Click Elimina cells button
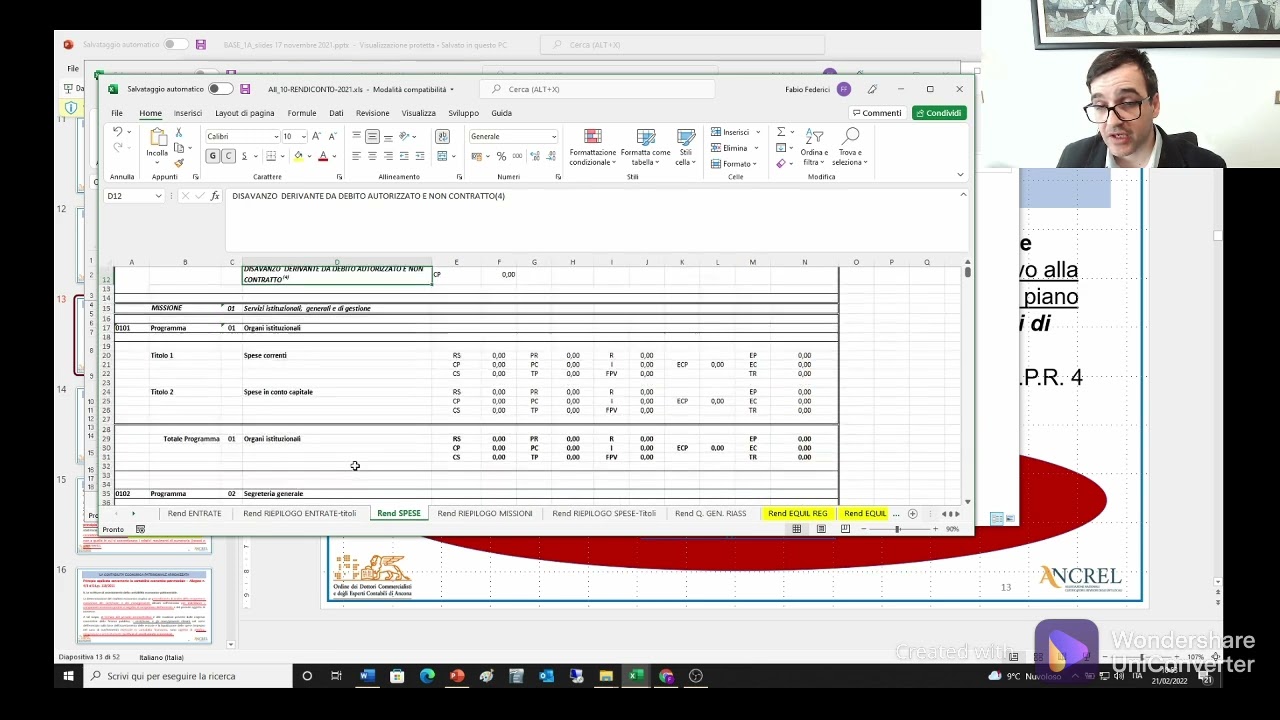Image resolution: width=1280 pixels, height=720 pixels. (x=734, y=148)
